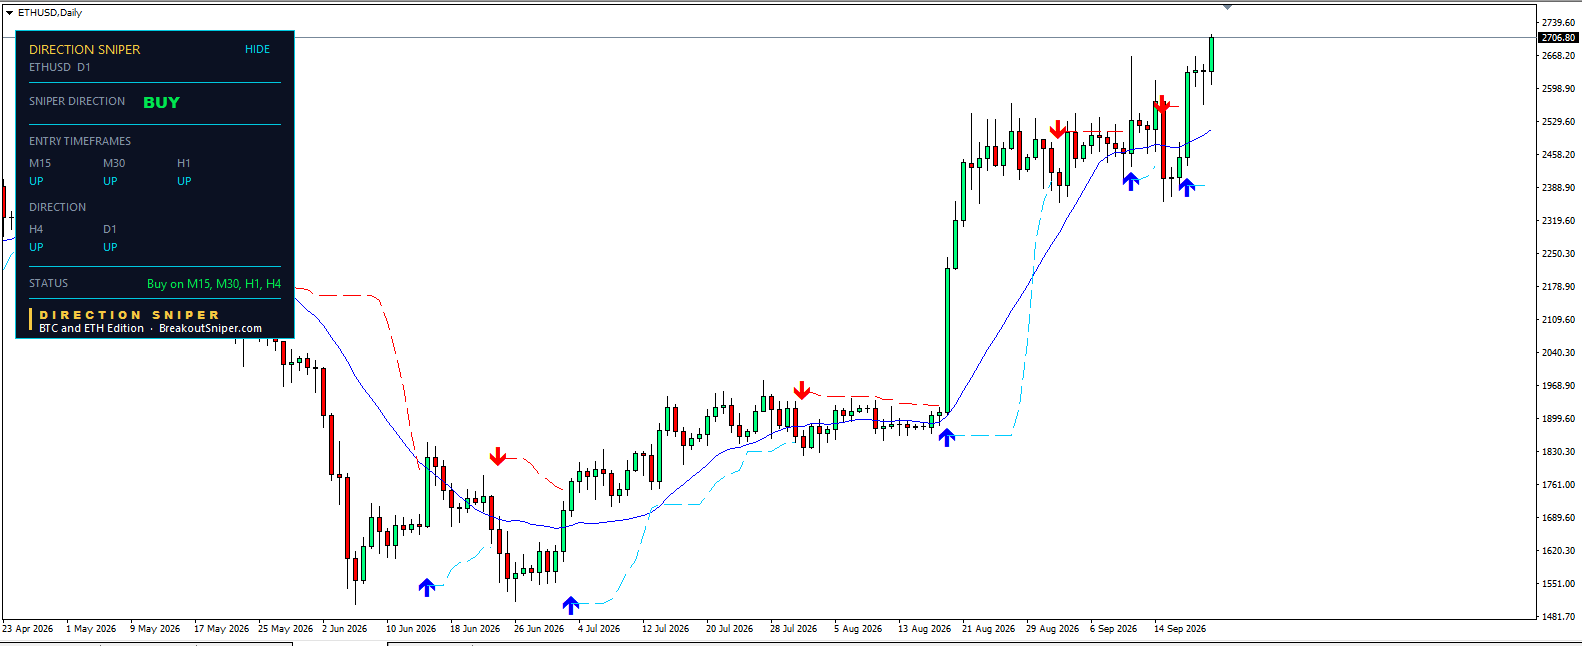1582x646 pixels.
Task: Click the grey chart shift triangle marker
Action: pos(1227,7)
